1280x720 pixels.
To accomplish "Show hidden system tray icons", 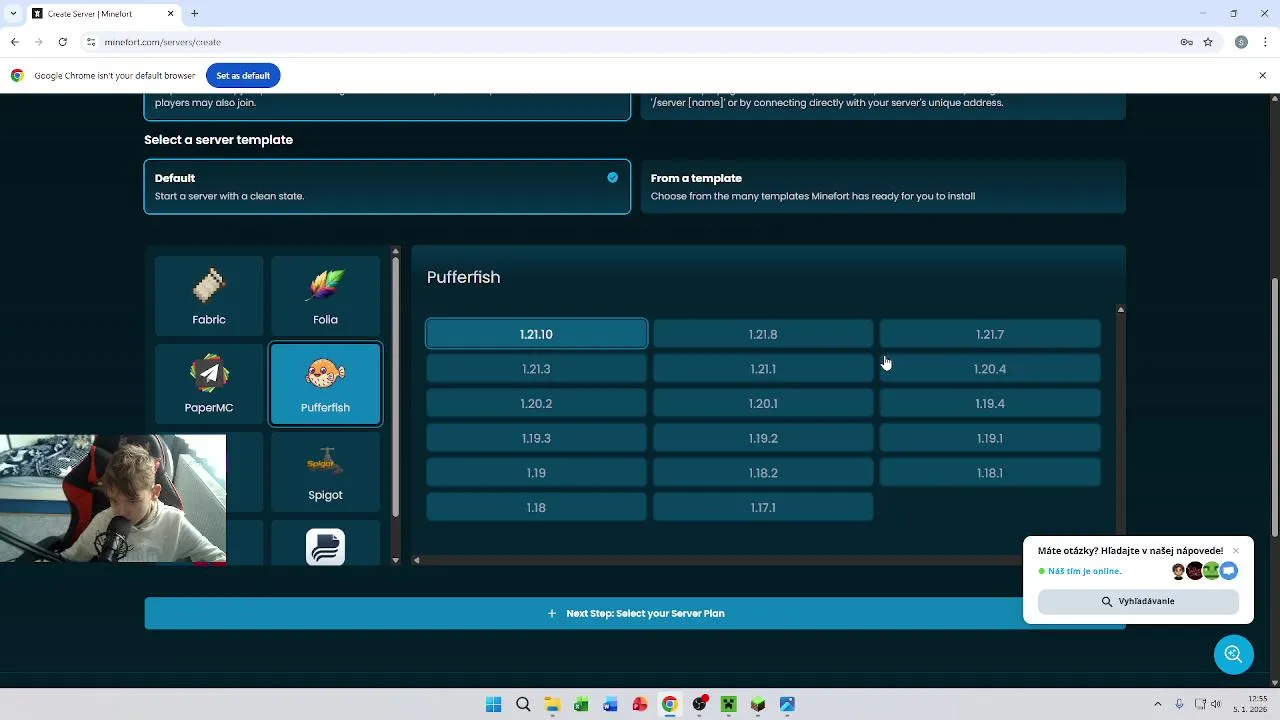I will [x=1158, y=704].
